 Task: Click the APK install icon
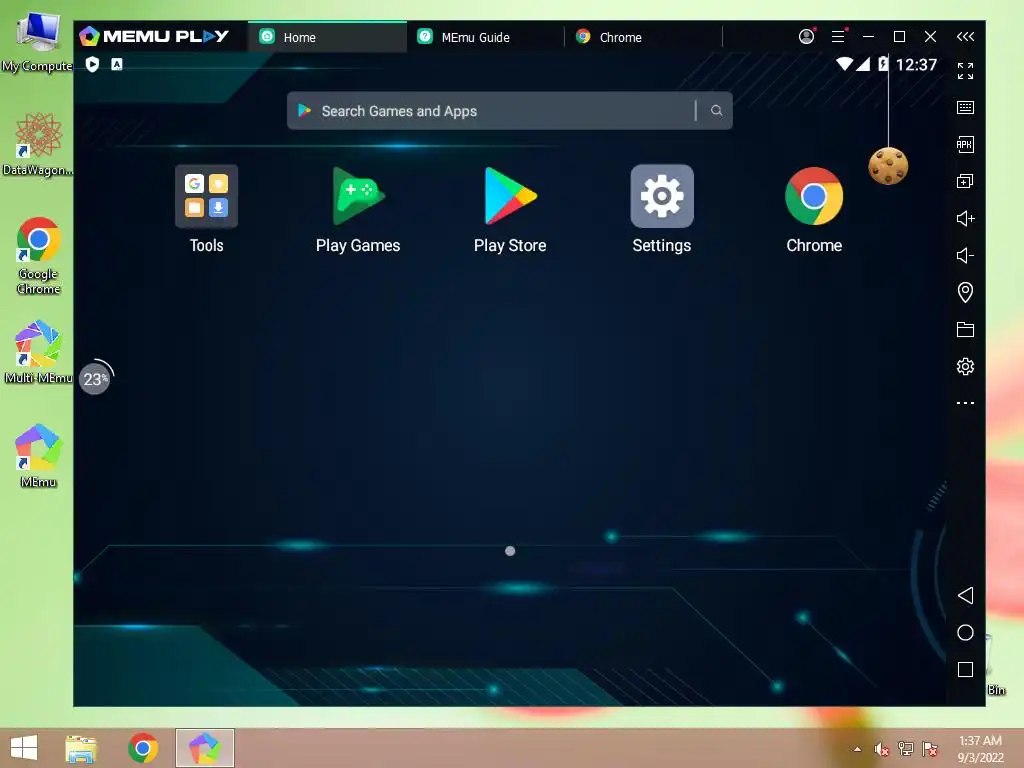click(965, 144)
